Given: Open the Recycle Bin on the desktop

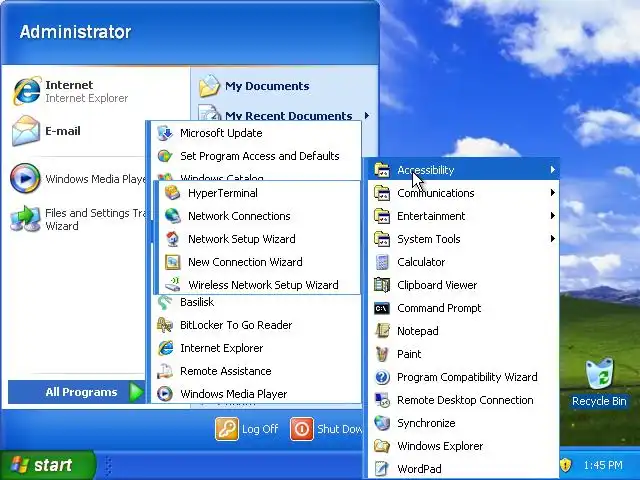Looking at the screenshot, I should tap(599, 383).
